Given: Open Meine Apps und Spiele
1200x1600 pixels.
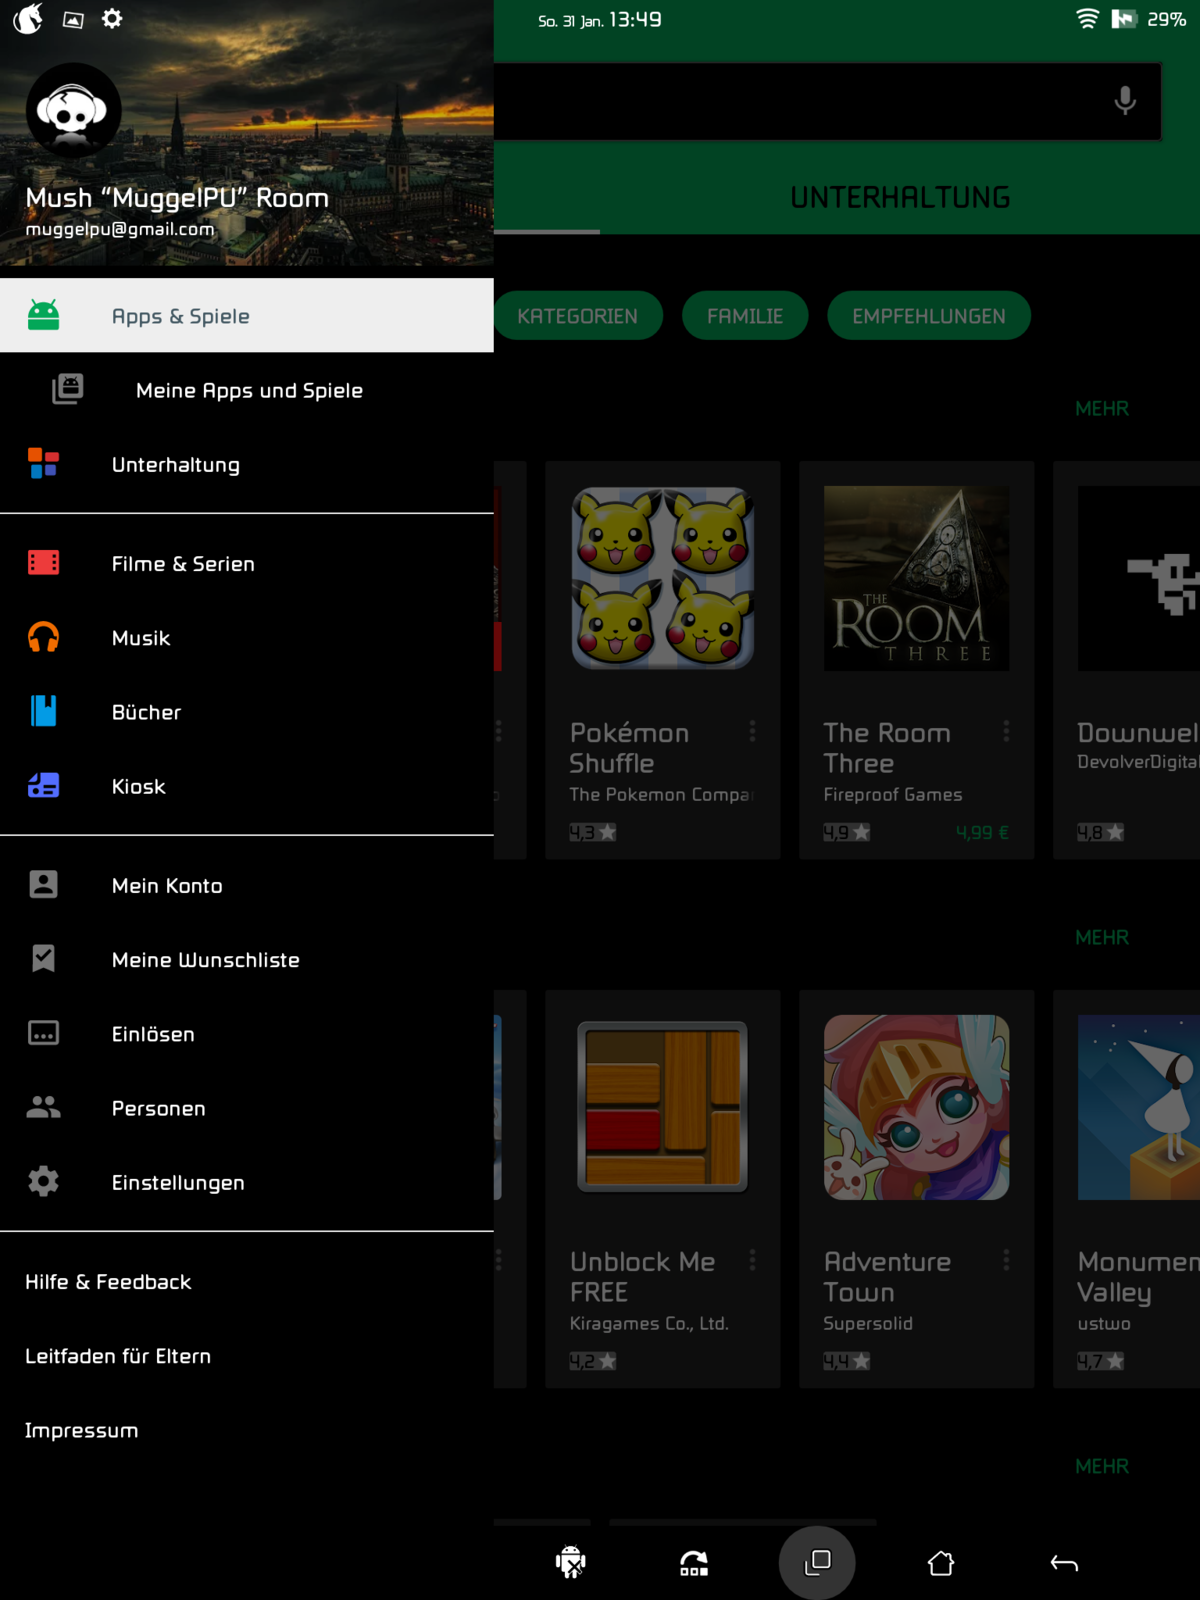Looking at the screenshot, I should 249,391.
